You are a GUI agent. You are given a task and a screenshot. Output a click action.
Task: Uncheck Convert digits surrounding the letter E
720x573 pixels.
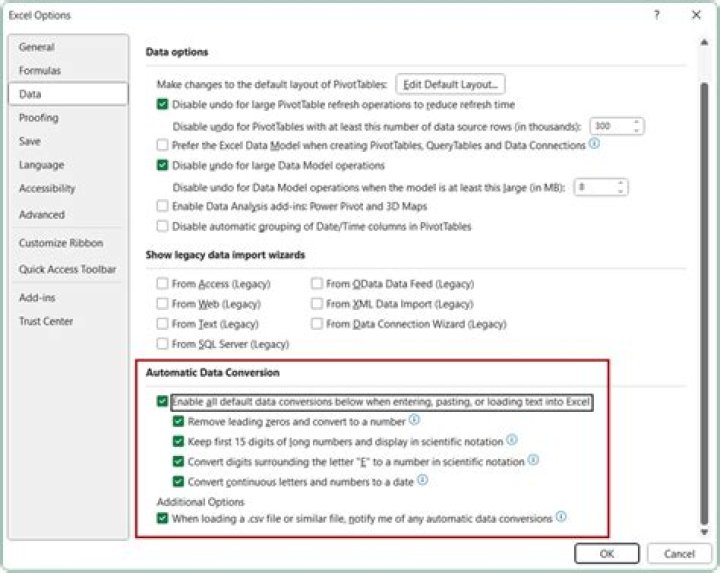(x=178, y=461)
